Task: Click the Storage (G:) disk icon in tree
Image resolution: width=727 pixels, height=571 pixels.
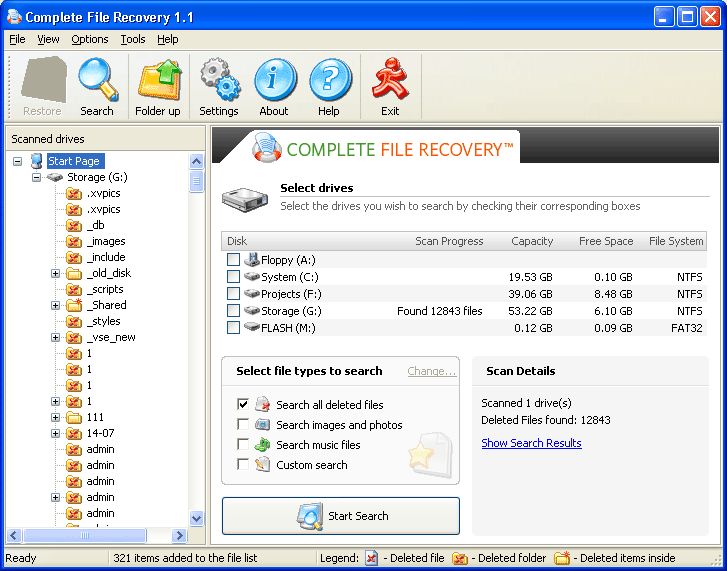Action: point(55,177)
